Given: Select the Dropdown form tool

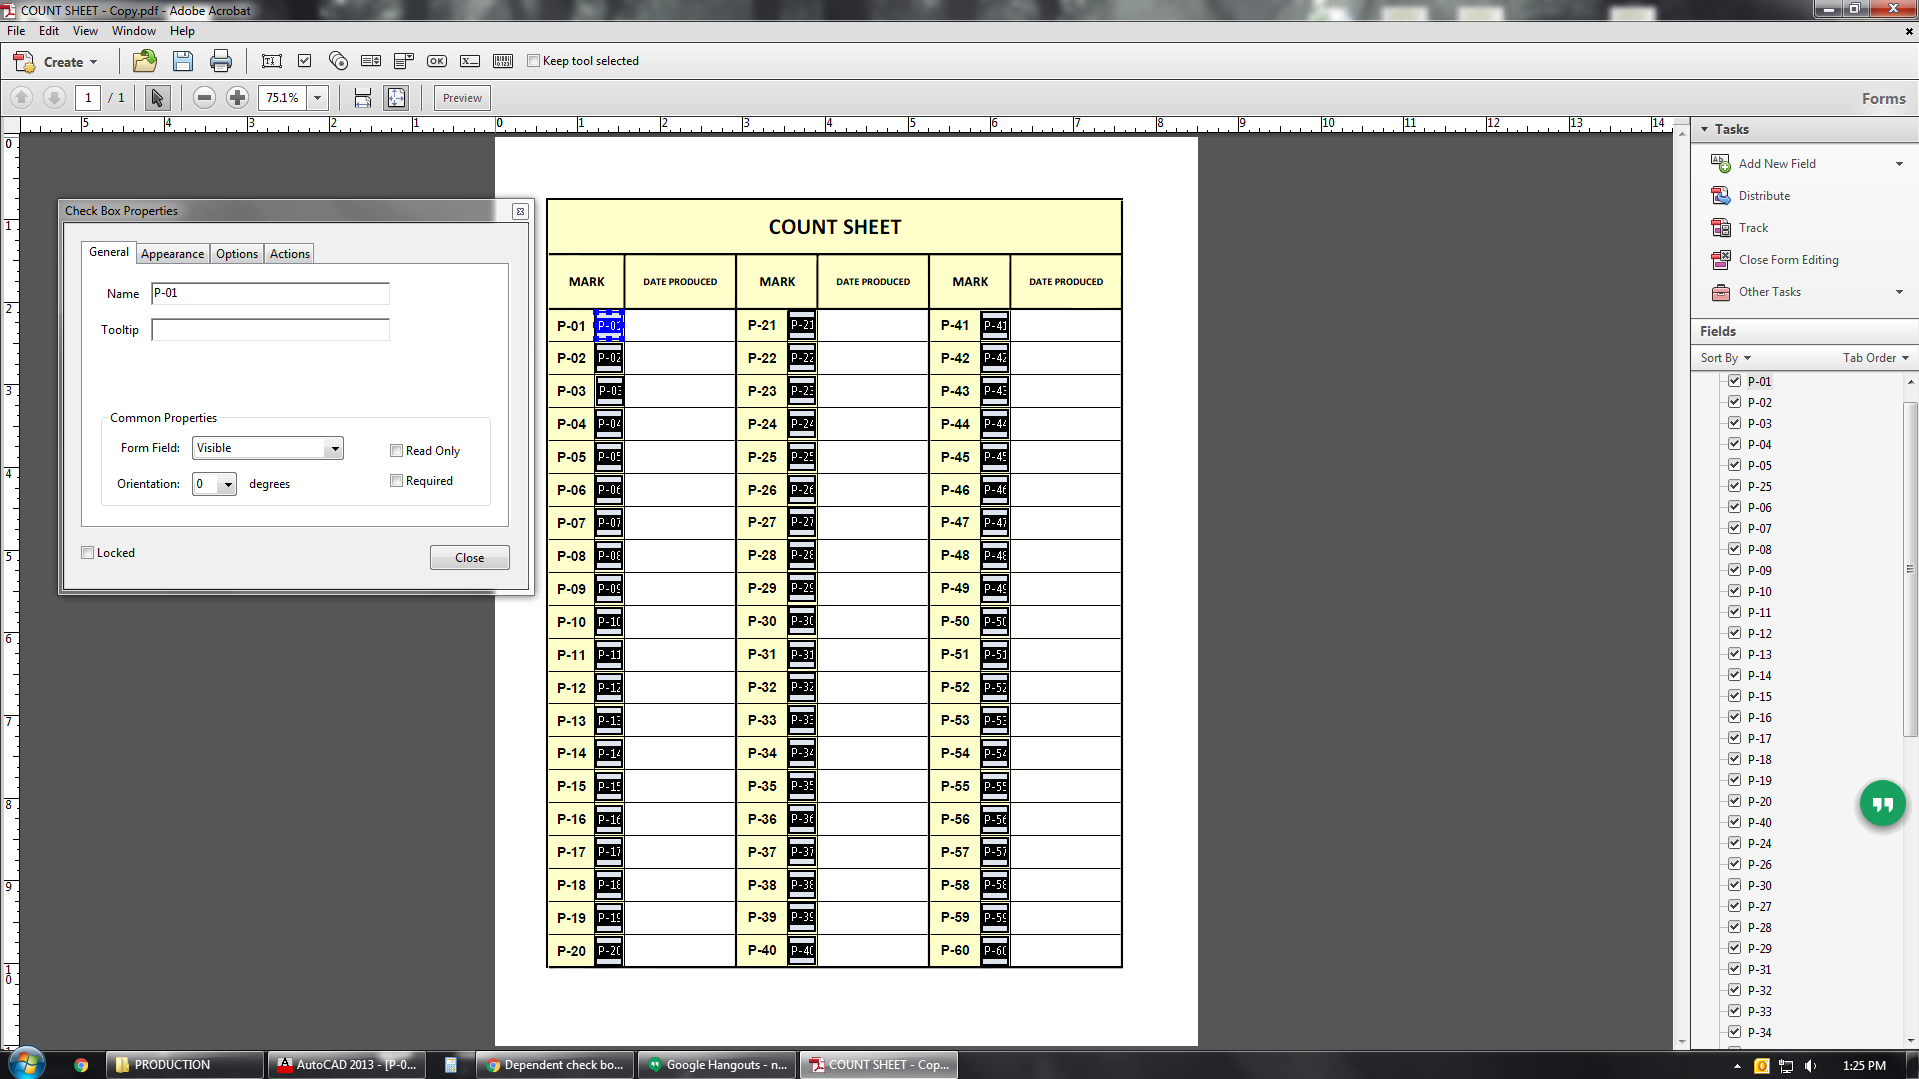Looking at the screenshot, I should tap(404, 61).
